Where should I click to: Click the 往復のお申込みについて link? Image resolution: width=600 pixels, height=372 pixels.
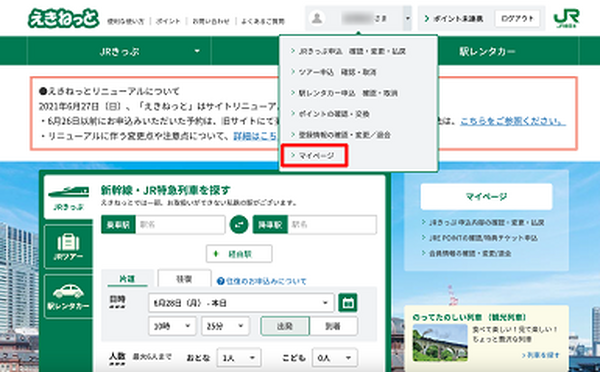point(266,281)
